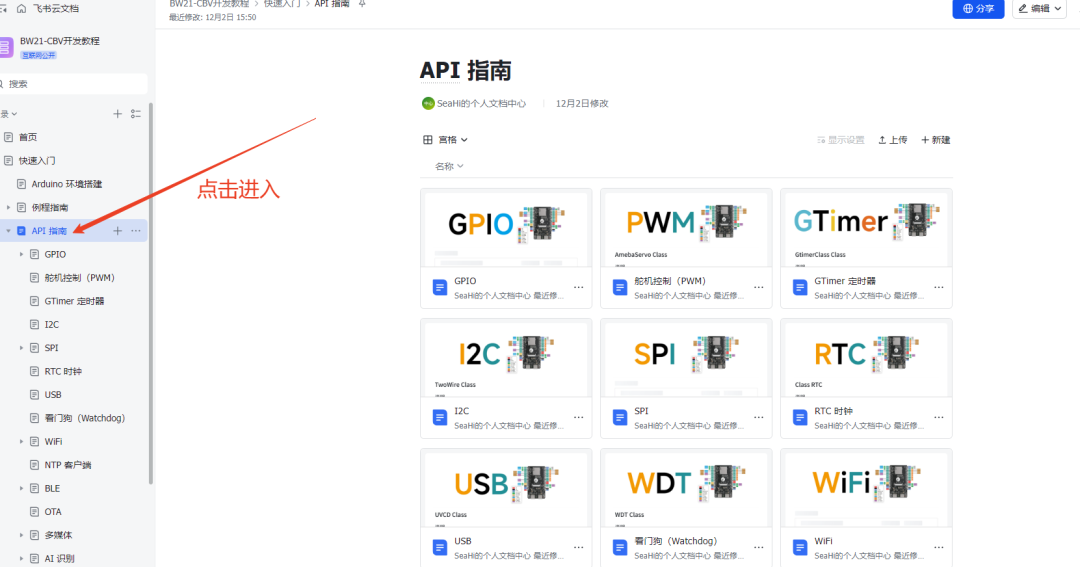Click the blue doc icon of the I2C card
1080x567 pixels.
[x=439, y=417]
